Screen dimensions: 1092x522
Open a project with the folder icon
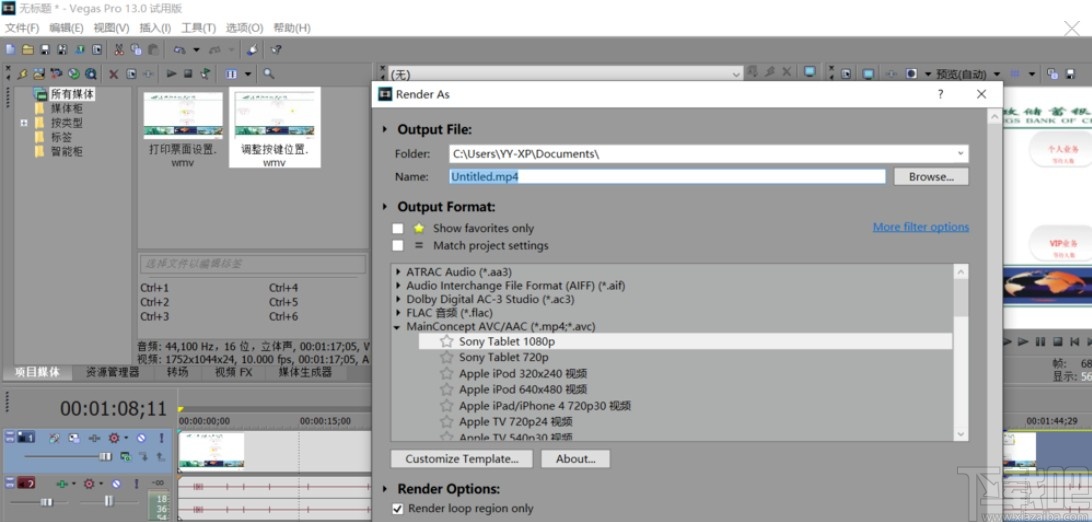coord(27,49)
